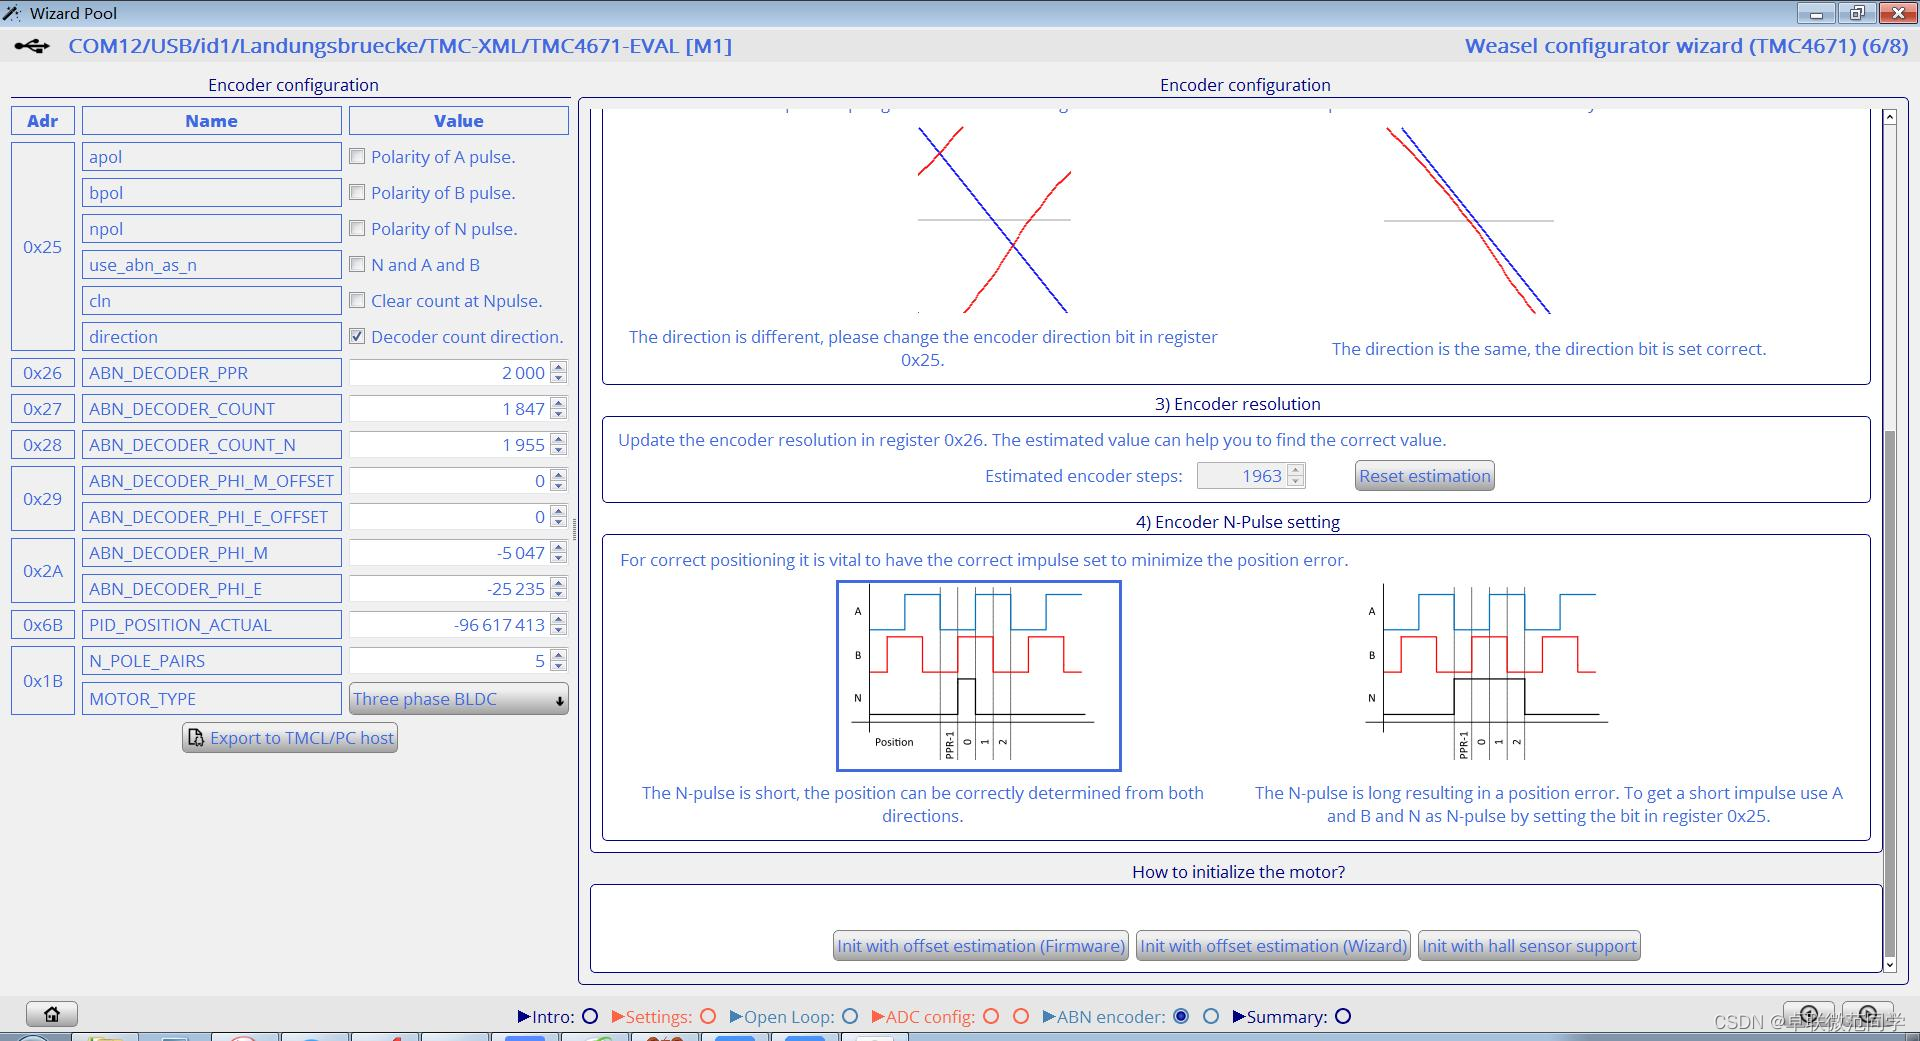Viewport: 1920px width, 1041px height.
Task: Enable Clear count at Npulse checkbox
Action: 357,300
